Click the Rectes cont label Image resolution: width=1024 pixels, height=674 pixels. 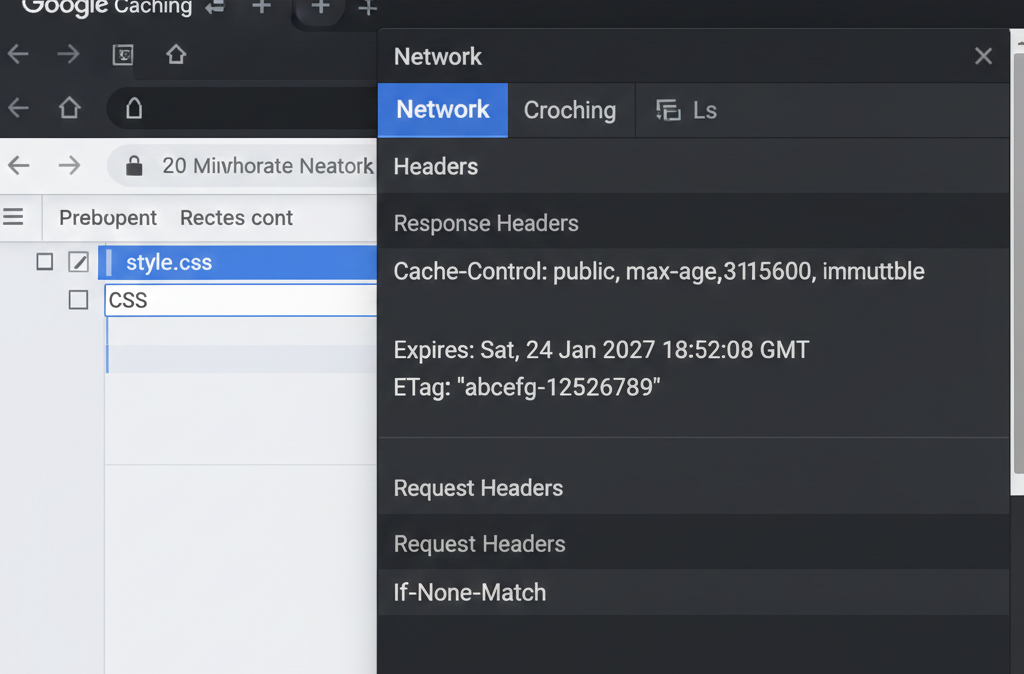pyautogui.click(x=236, y=217)
